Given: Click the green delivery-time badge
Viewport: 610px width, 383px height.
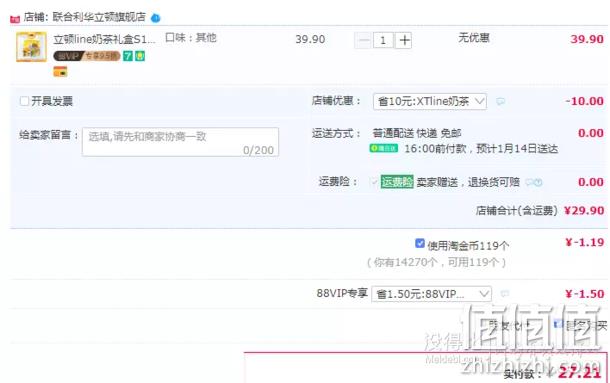Looking at the screenshot, I should point(384,148).
